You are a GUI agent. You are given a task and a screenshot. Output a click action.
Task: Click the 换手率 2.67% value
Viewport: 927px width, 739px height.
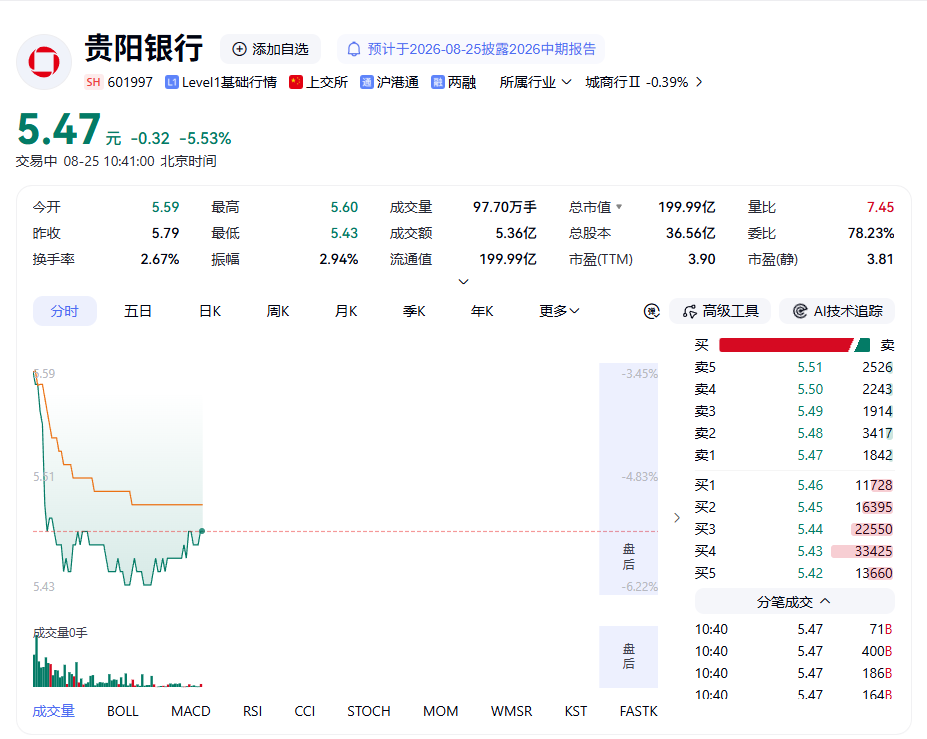point(160,260)
